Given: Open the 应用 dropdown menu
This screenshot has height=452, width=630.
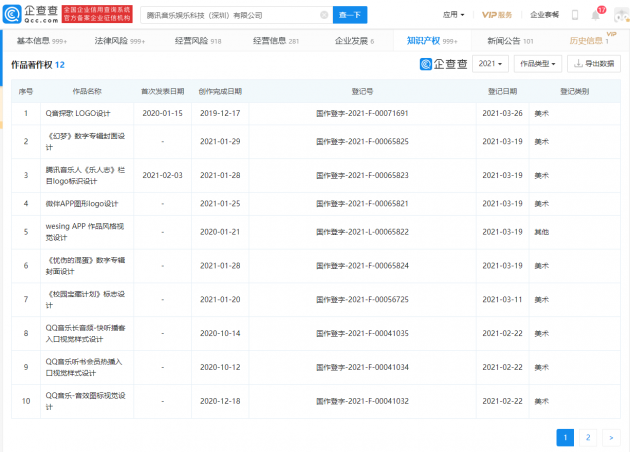Looking at the screenshot, I should pyautogui.click(x=454, y=15).
